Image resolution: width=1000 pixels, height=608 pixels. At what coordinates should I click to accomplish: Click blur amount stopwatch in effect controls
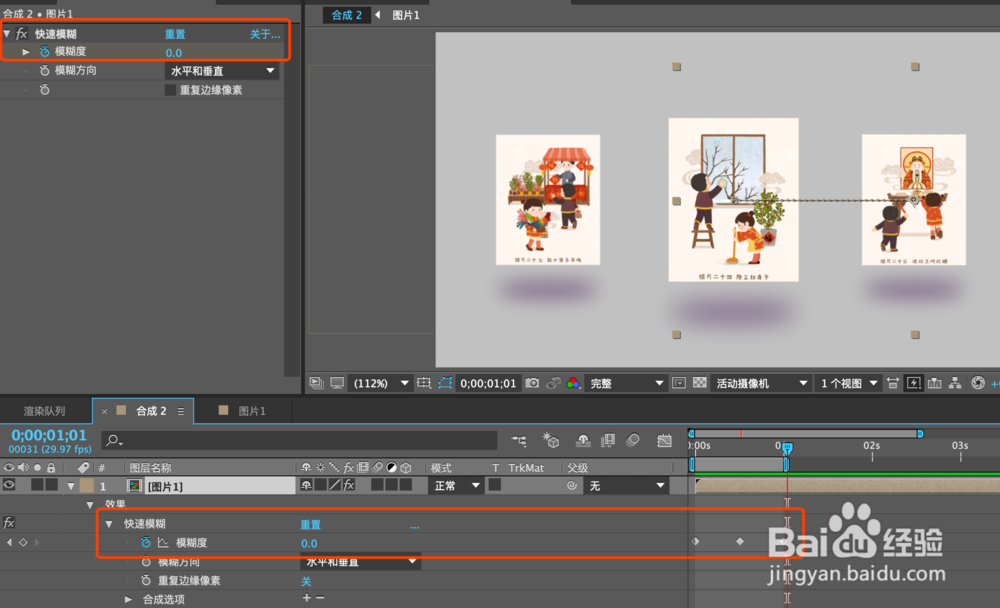45,52
